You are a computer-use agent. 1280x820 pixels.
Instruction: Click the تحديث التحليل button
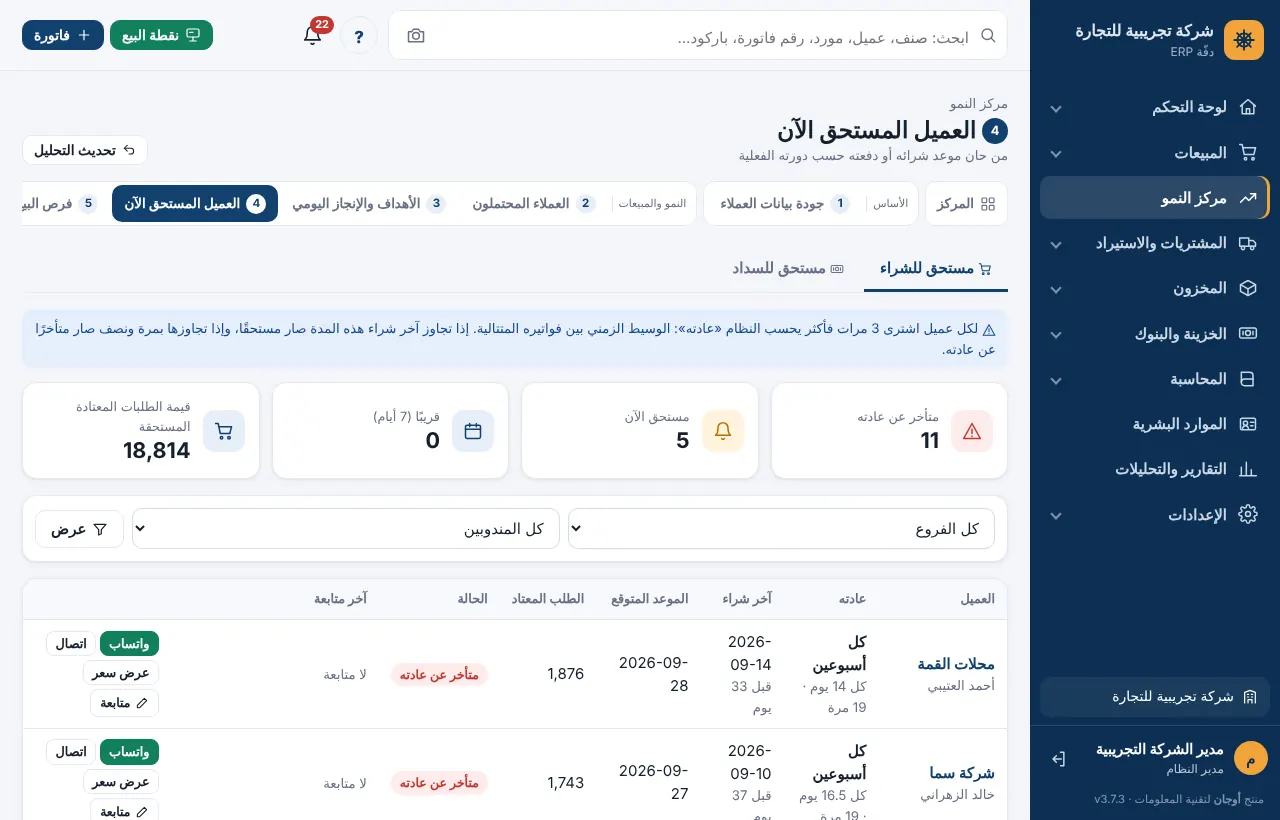click(85, 150)
